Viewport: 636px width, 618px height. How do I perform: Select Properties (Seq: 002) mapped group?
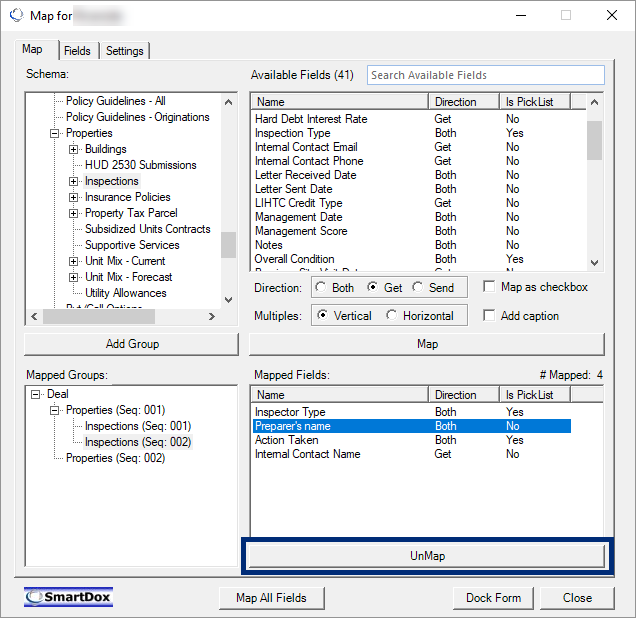tap(115, 458)
